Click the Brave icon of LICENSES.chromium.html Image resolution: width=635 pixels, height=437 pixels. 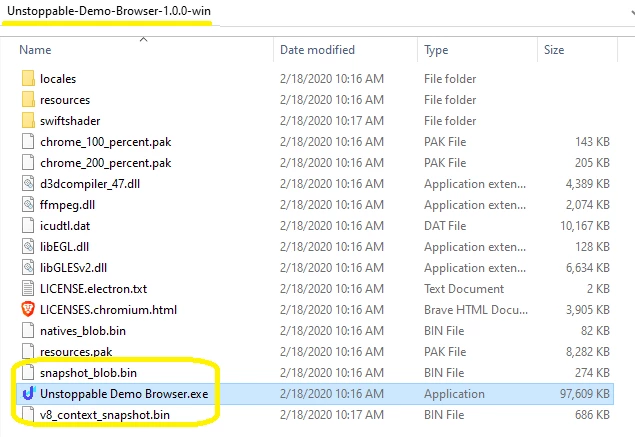pyautogui.click(x=28, y=309)
